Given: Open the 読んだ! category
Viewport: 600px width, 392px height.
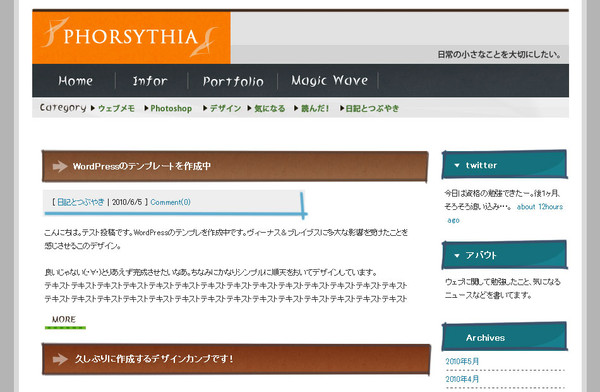Looking at the screenshot, I should tap(315, 108).
